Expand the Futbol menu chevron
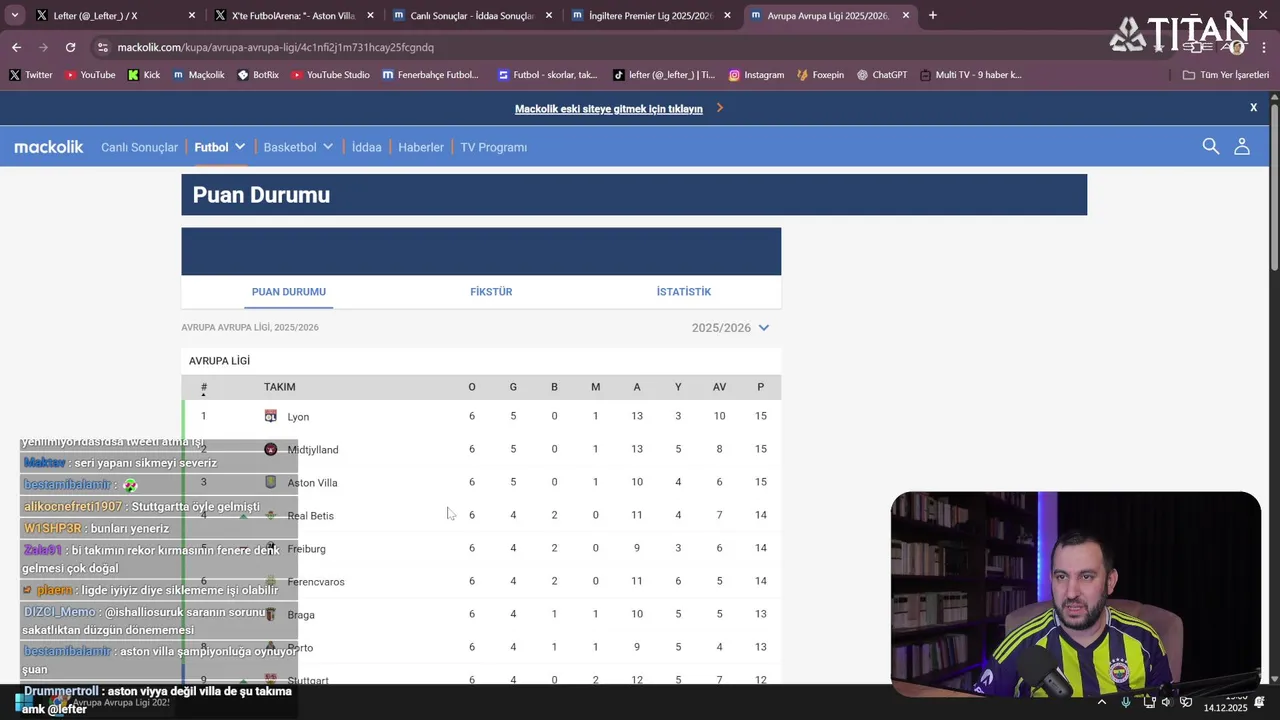1280x720 pixels. coord(240,147)
